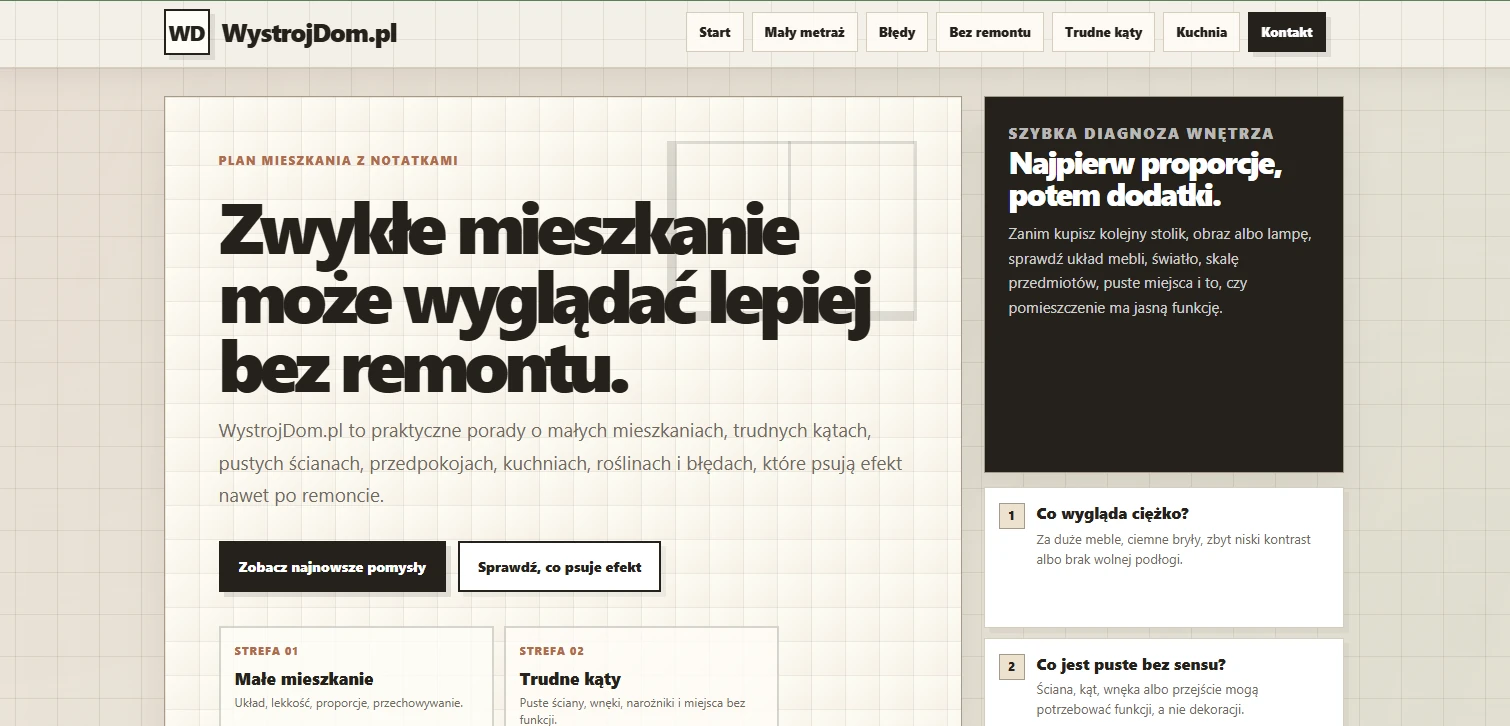
Task: Click Zobacz najnowsze pomysły button
Action: 332,567
